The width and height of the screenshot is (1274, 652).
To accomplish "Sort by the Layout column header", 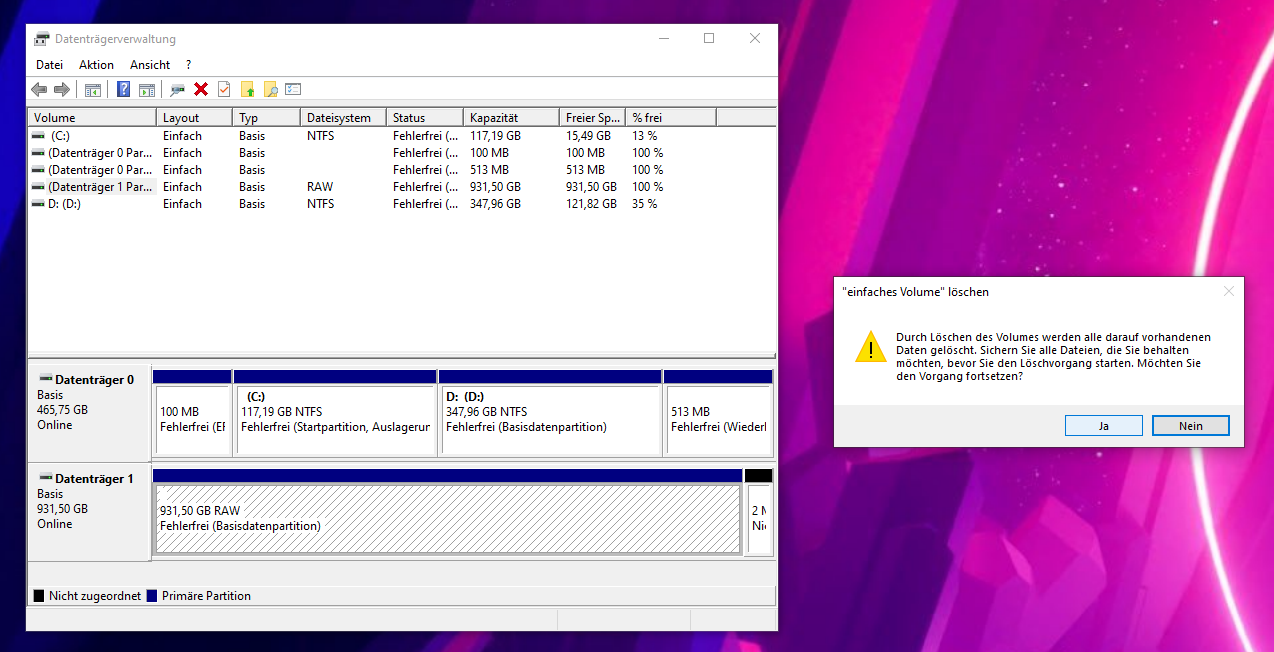I will (195, 118).
